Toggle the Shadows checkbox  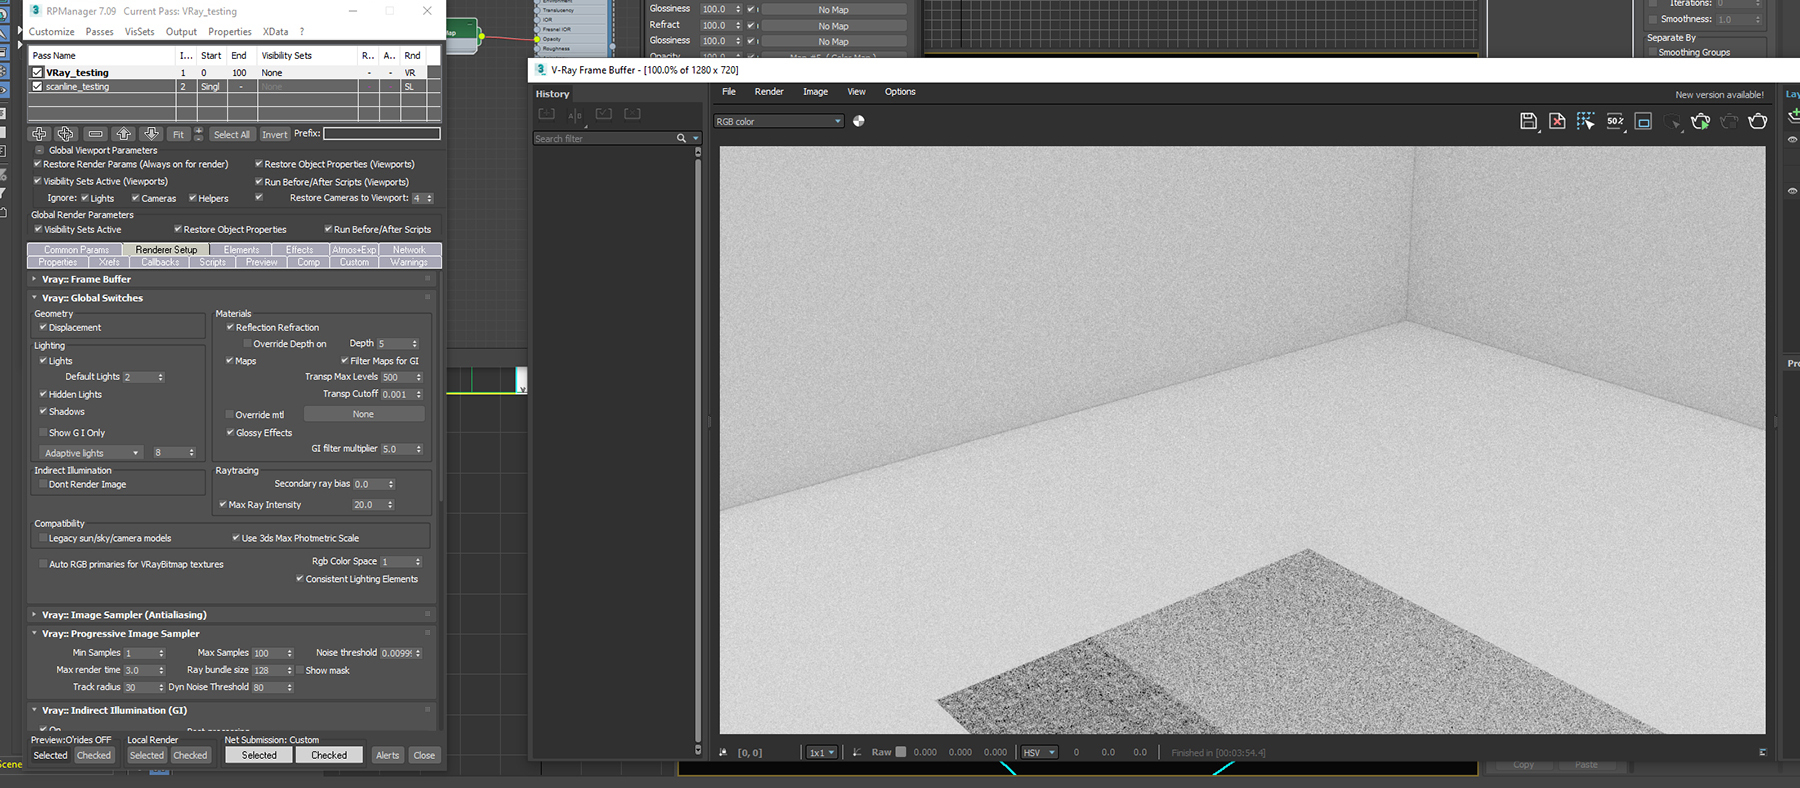tap(43, 411)
